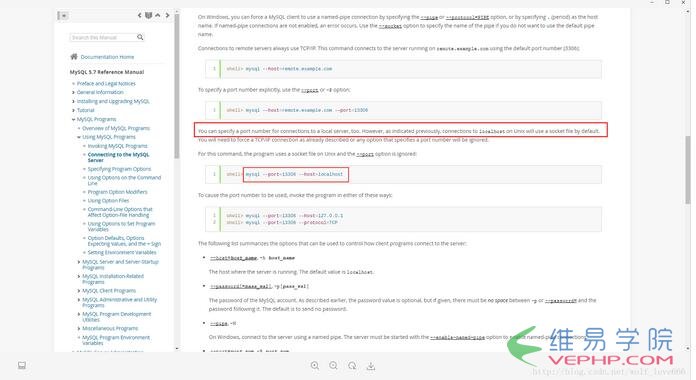Go to previous page with left arrow
The width and height of the screenshot is (696, 380).
point(139,16)
